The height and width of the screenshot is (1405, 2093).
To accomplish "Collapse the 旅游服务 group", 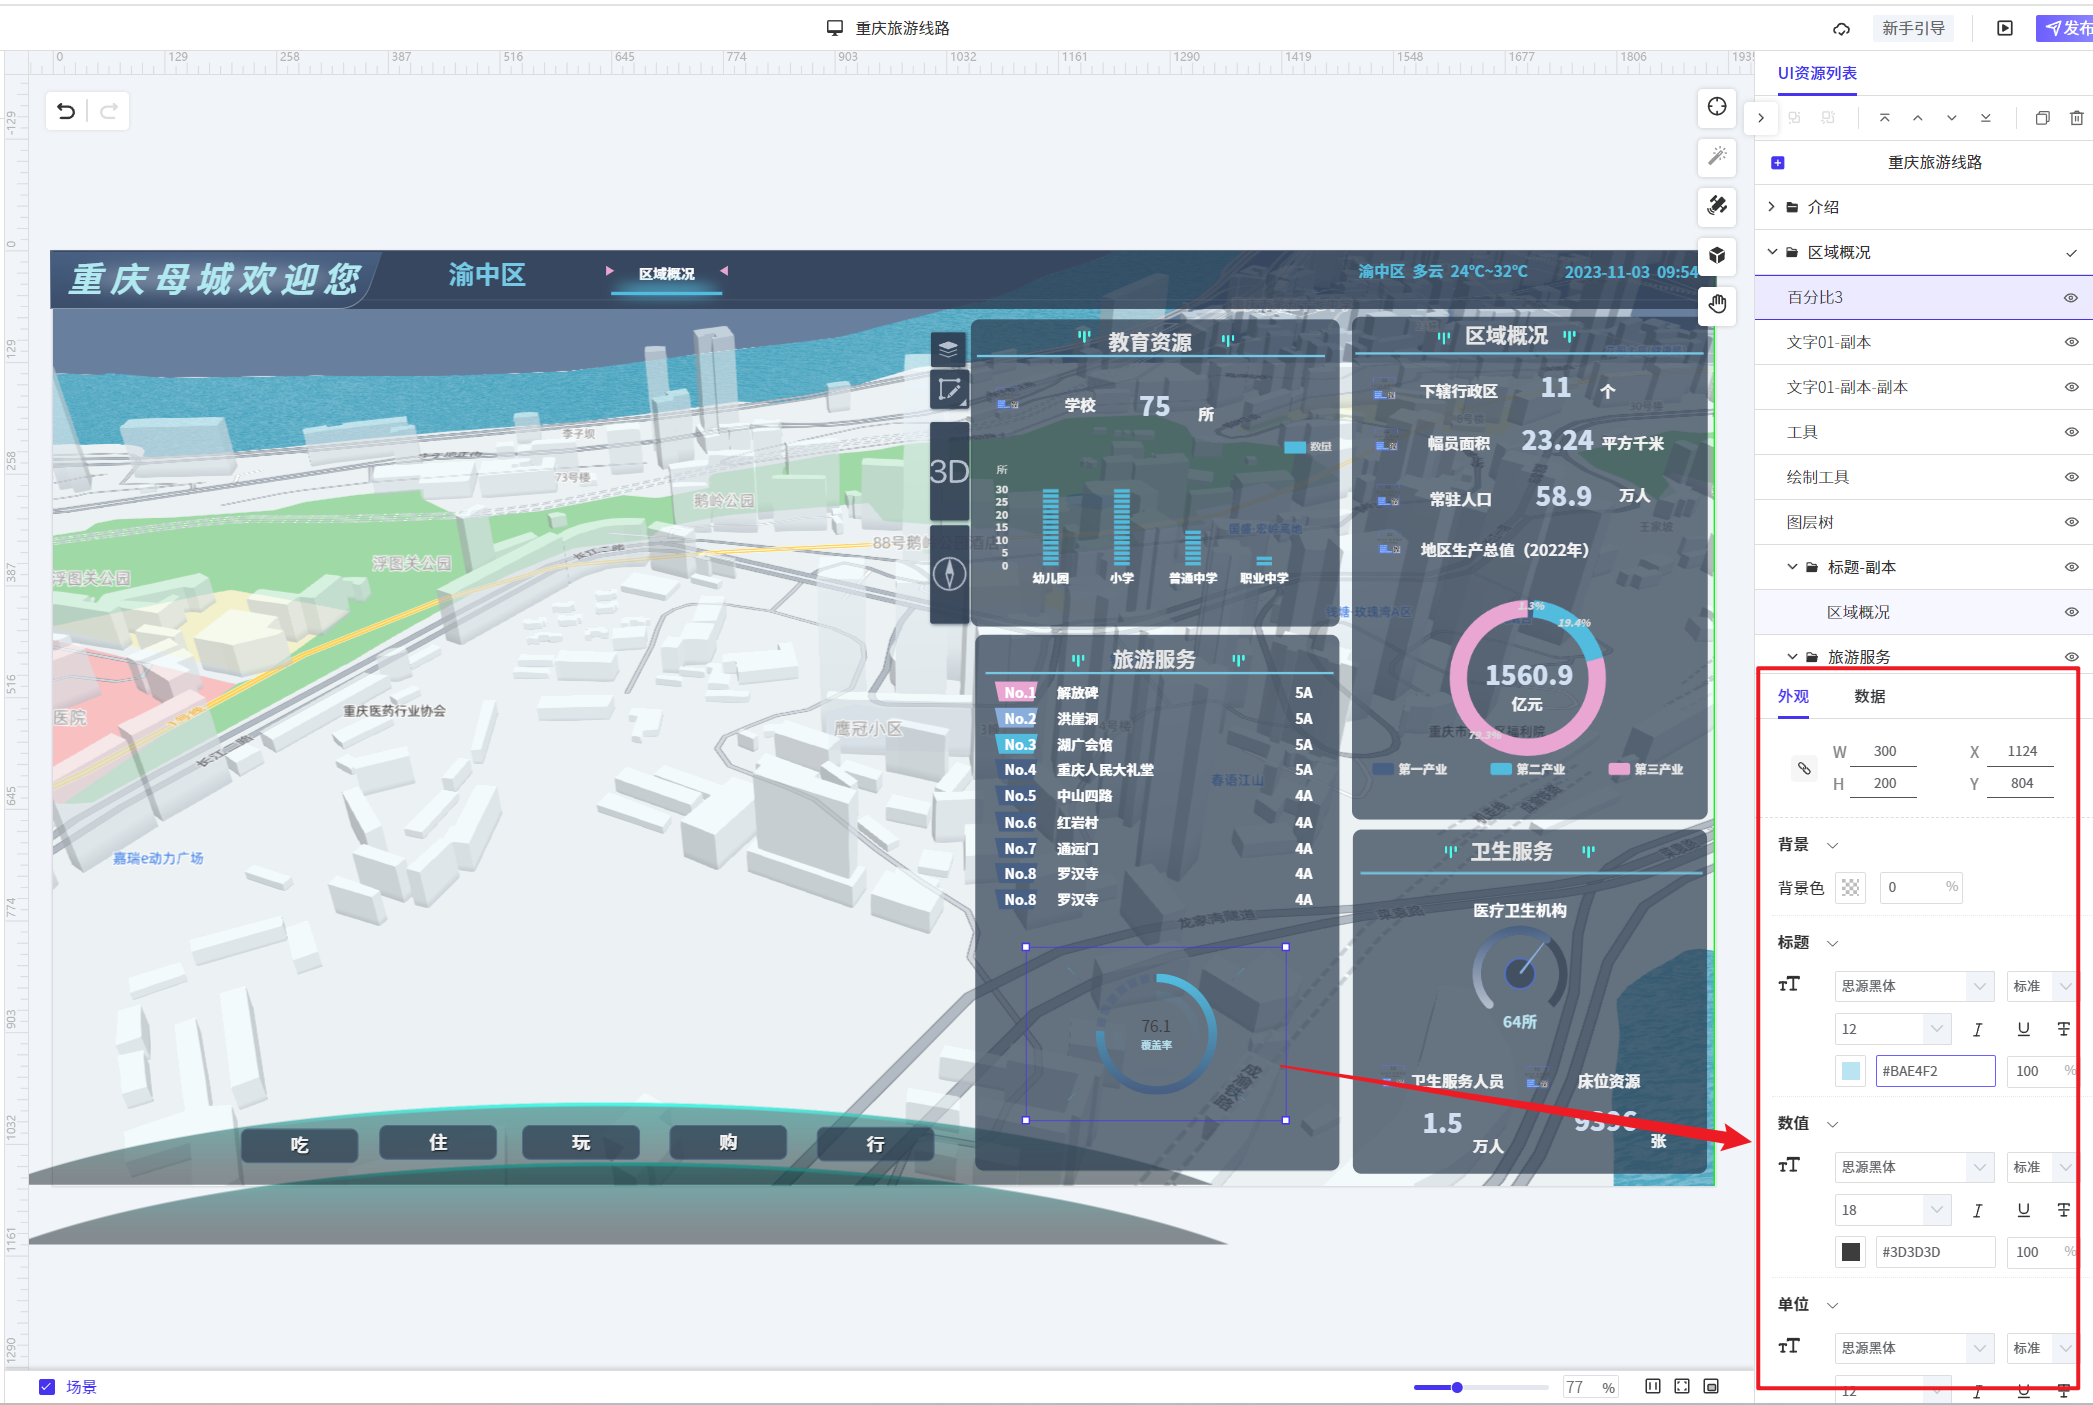I will pyautogui.click(x=1792, y=657).
